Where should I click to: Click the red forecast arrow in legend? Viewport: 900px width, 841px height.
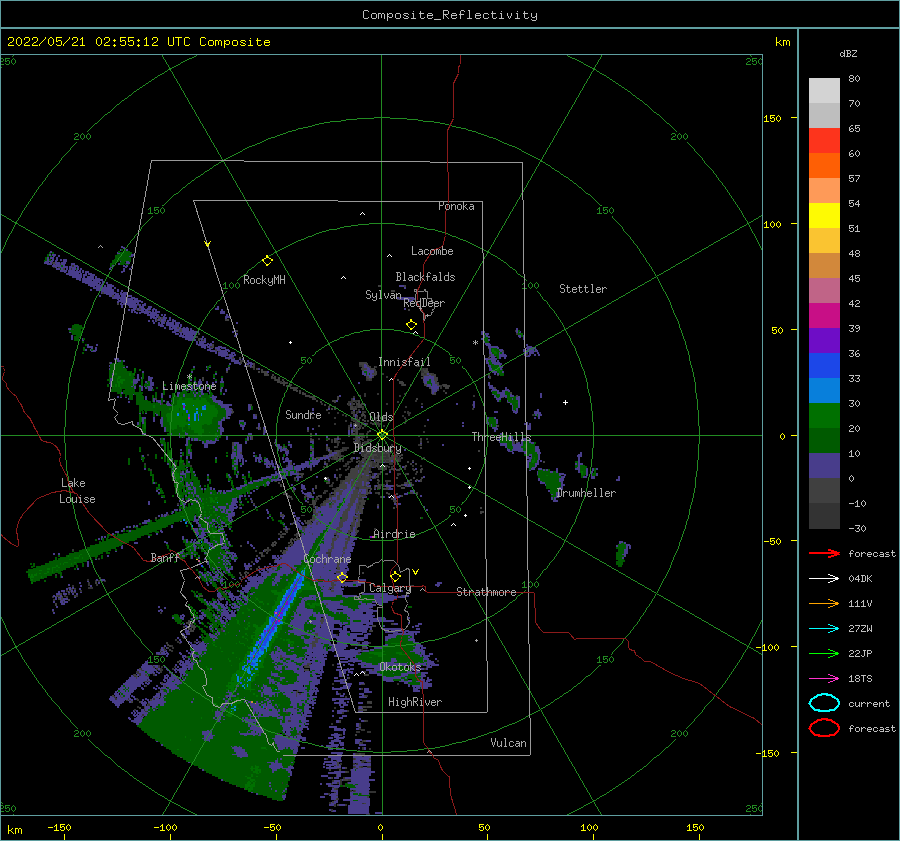click(x=824, y=553)
